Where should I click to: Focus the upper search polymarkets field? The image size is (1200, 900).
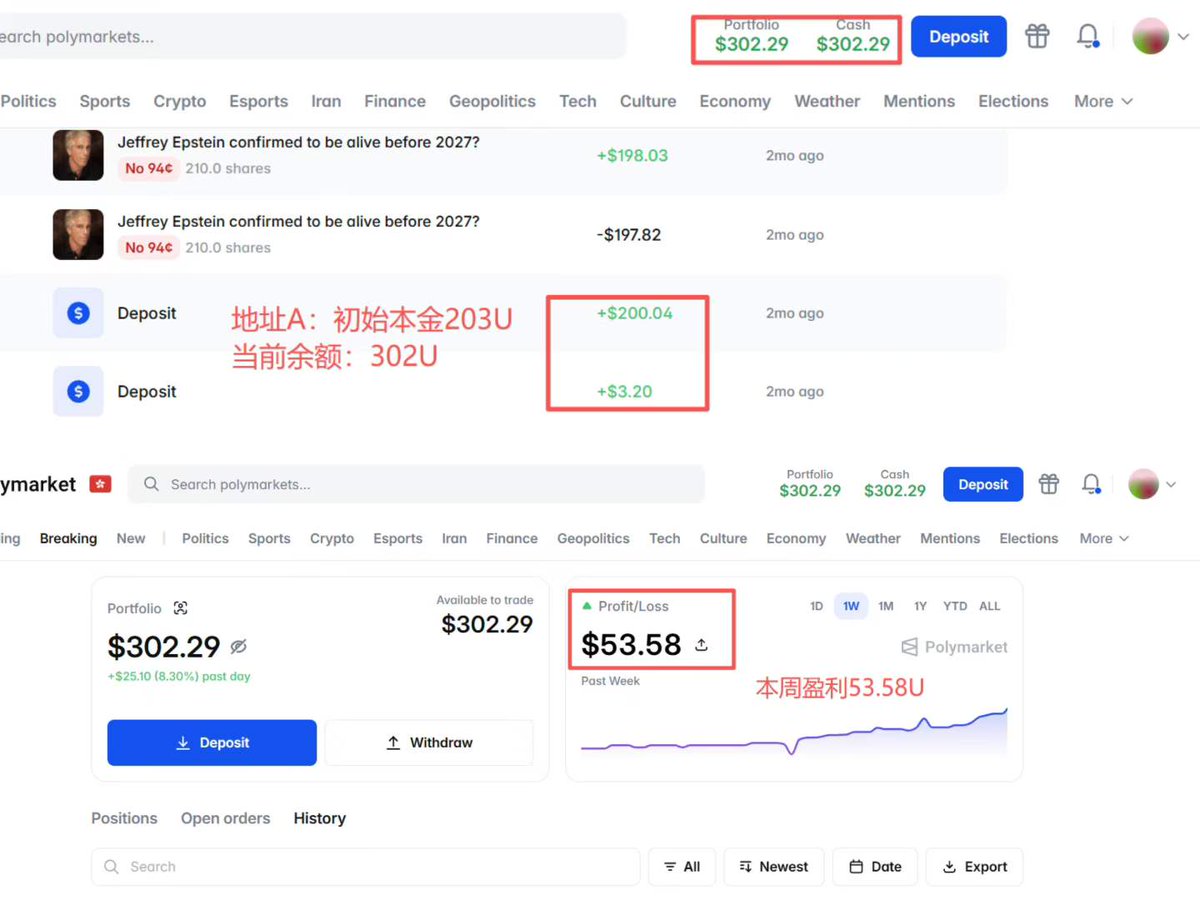pos(313,37)
